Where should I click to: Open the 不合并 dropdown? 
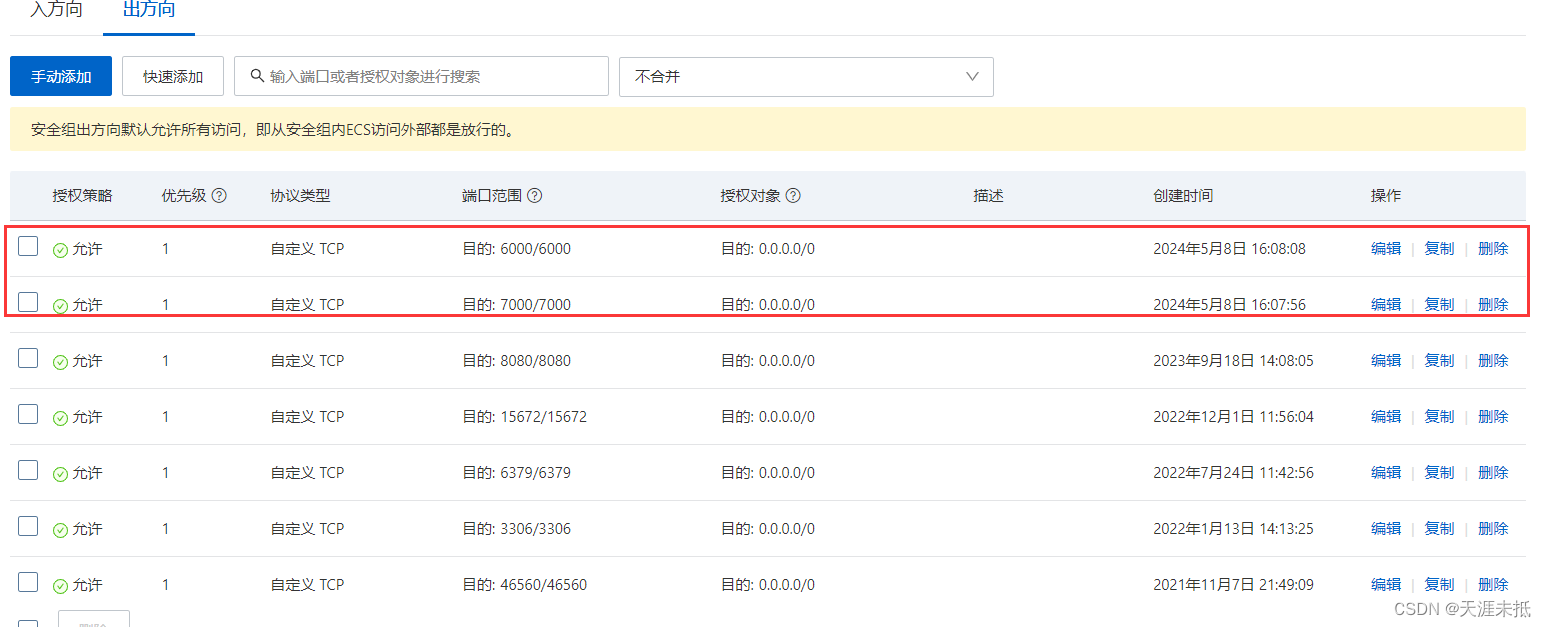point(806,77)
